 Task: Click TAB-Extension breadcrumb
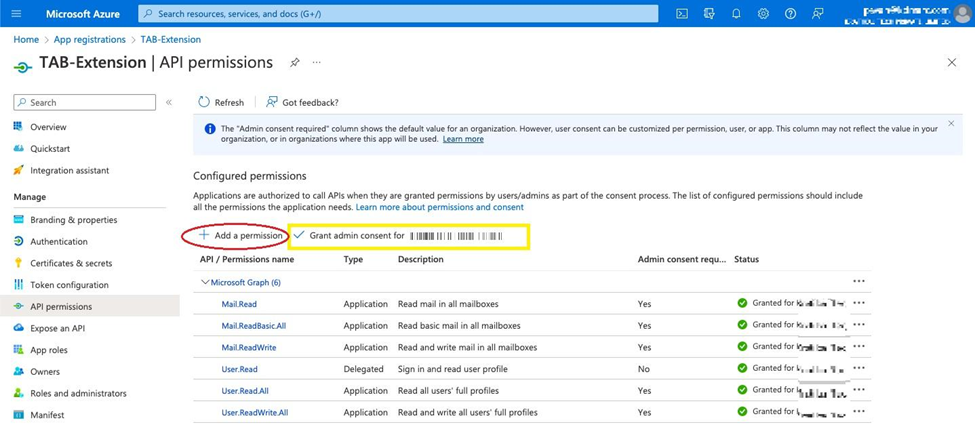click(x=171, y=39)
